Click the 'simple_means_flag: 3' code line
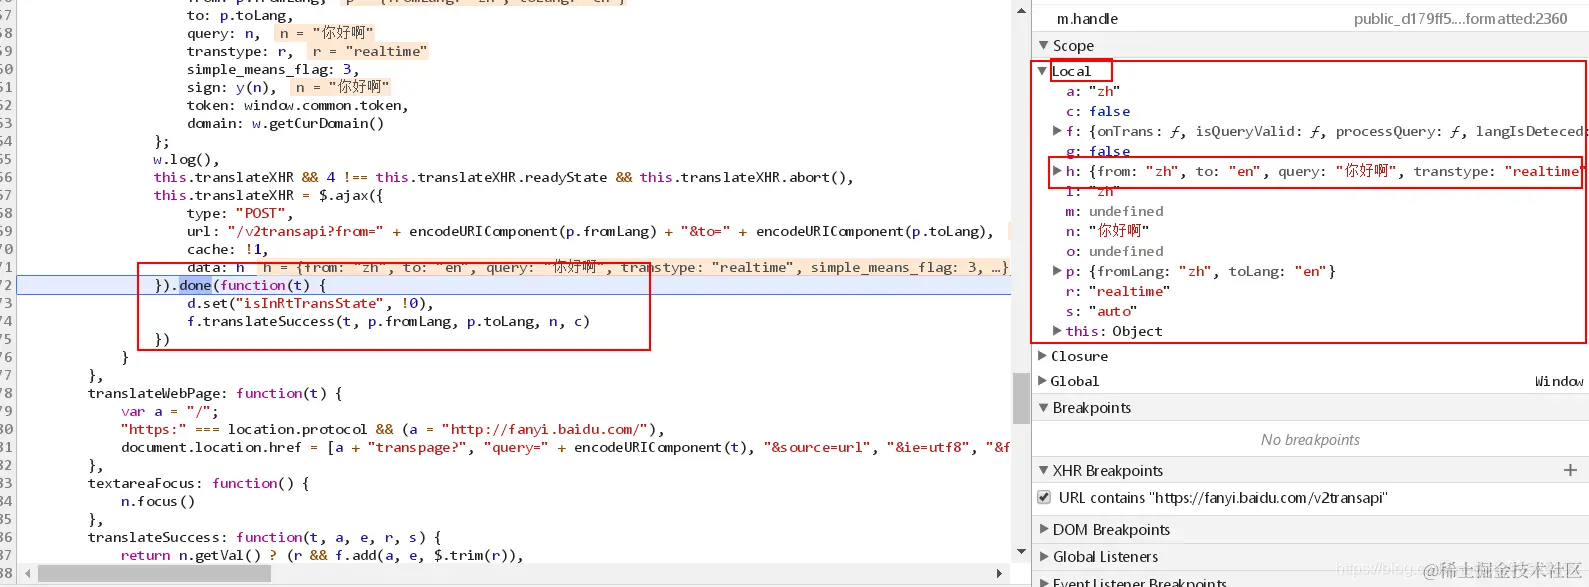 point(272,69)
